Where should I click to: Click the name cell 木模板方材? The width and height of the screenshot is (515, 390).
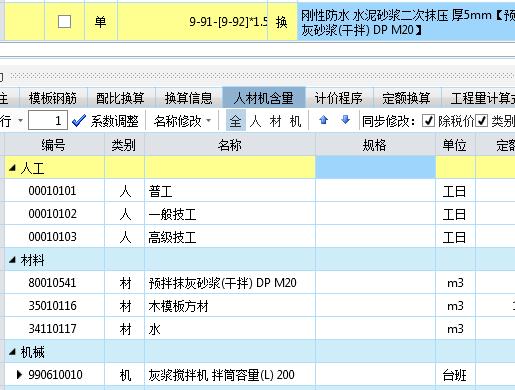click(x=230, y=306)
